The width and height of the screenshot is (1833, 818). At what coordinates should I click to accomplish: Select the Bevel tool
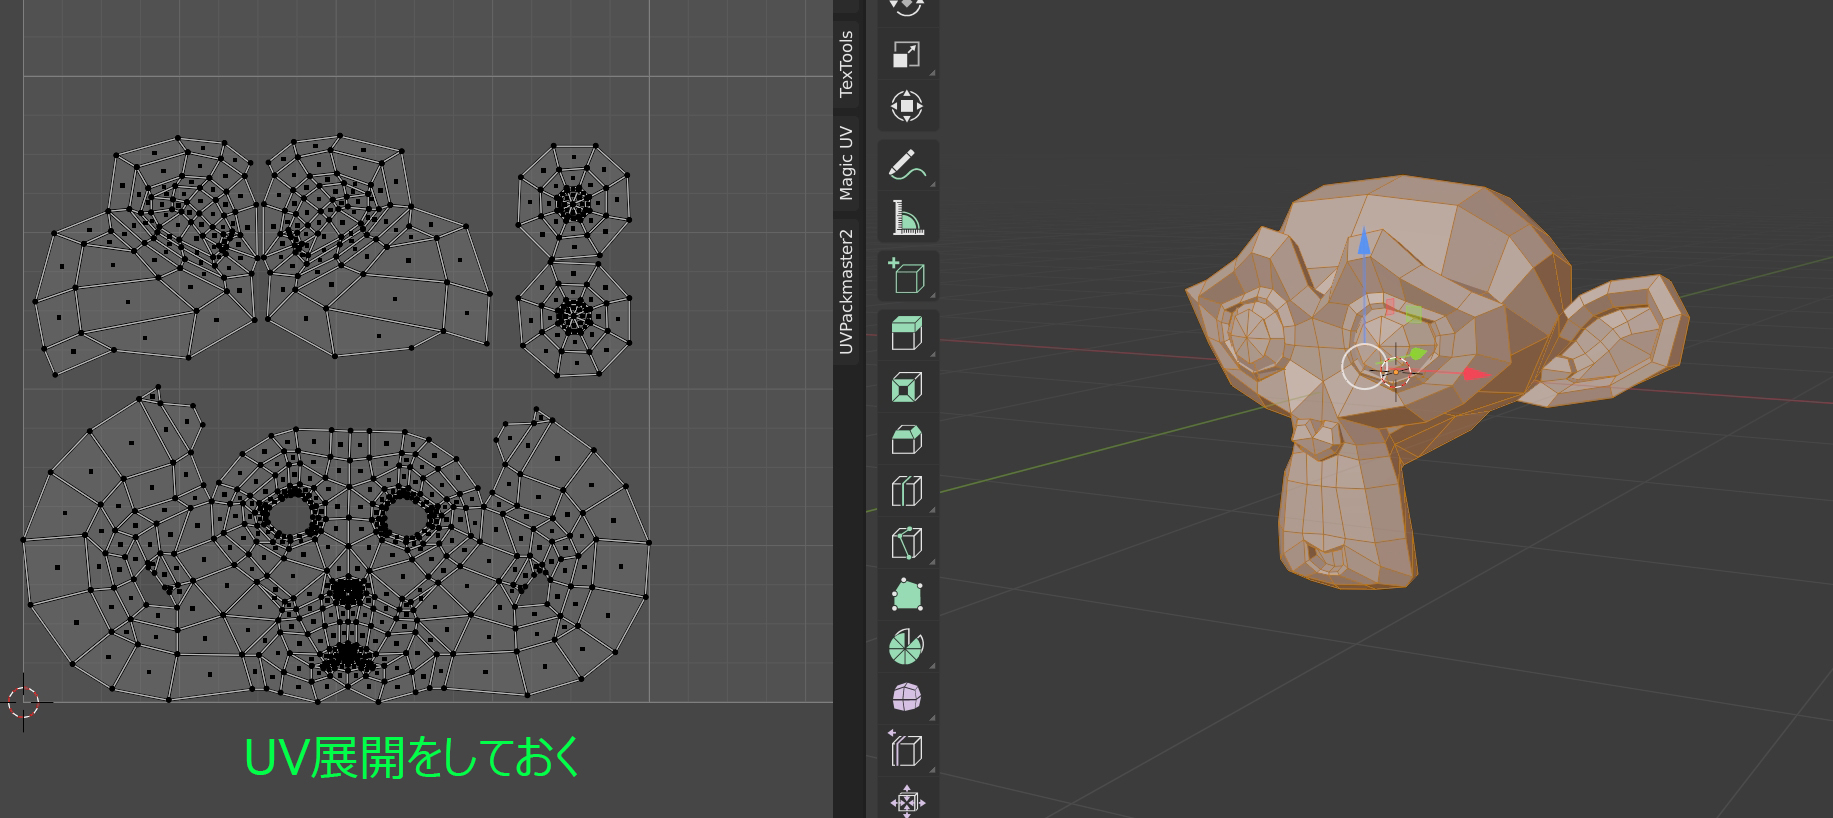tap(907, 439)
